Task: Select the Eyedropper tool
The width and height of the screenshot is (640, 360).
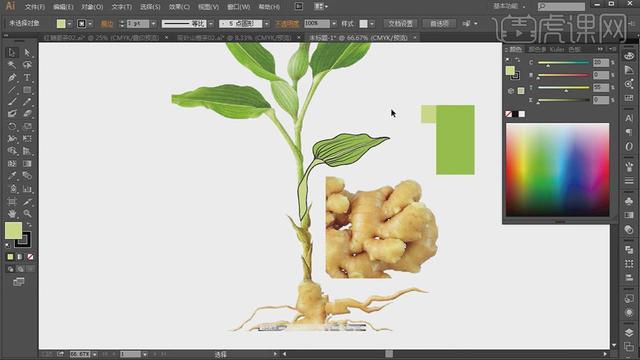Action: pyautogui.click(x=12, y=176)
